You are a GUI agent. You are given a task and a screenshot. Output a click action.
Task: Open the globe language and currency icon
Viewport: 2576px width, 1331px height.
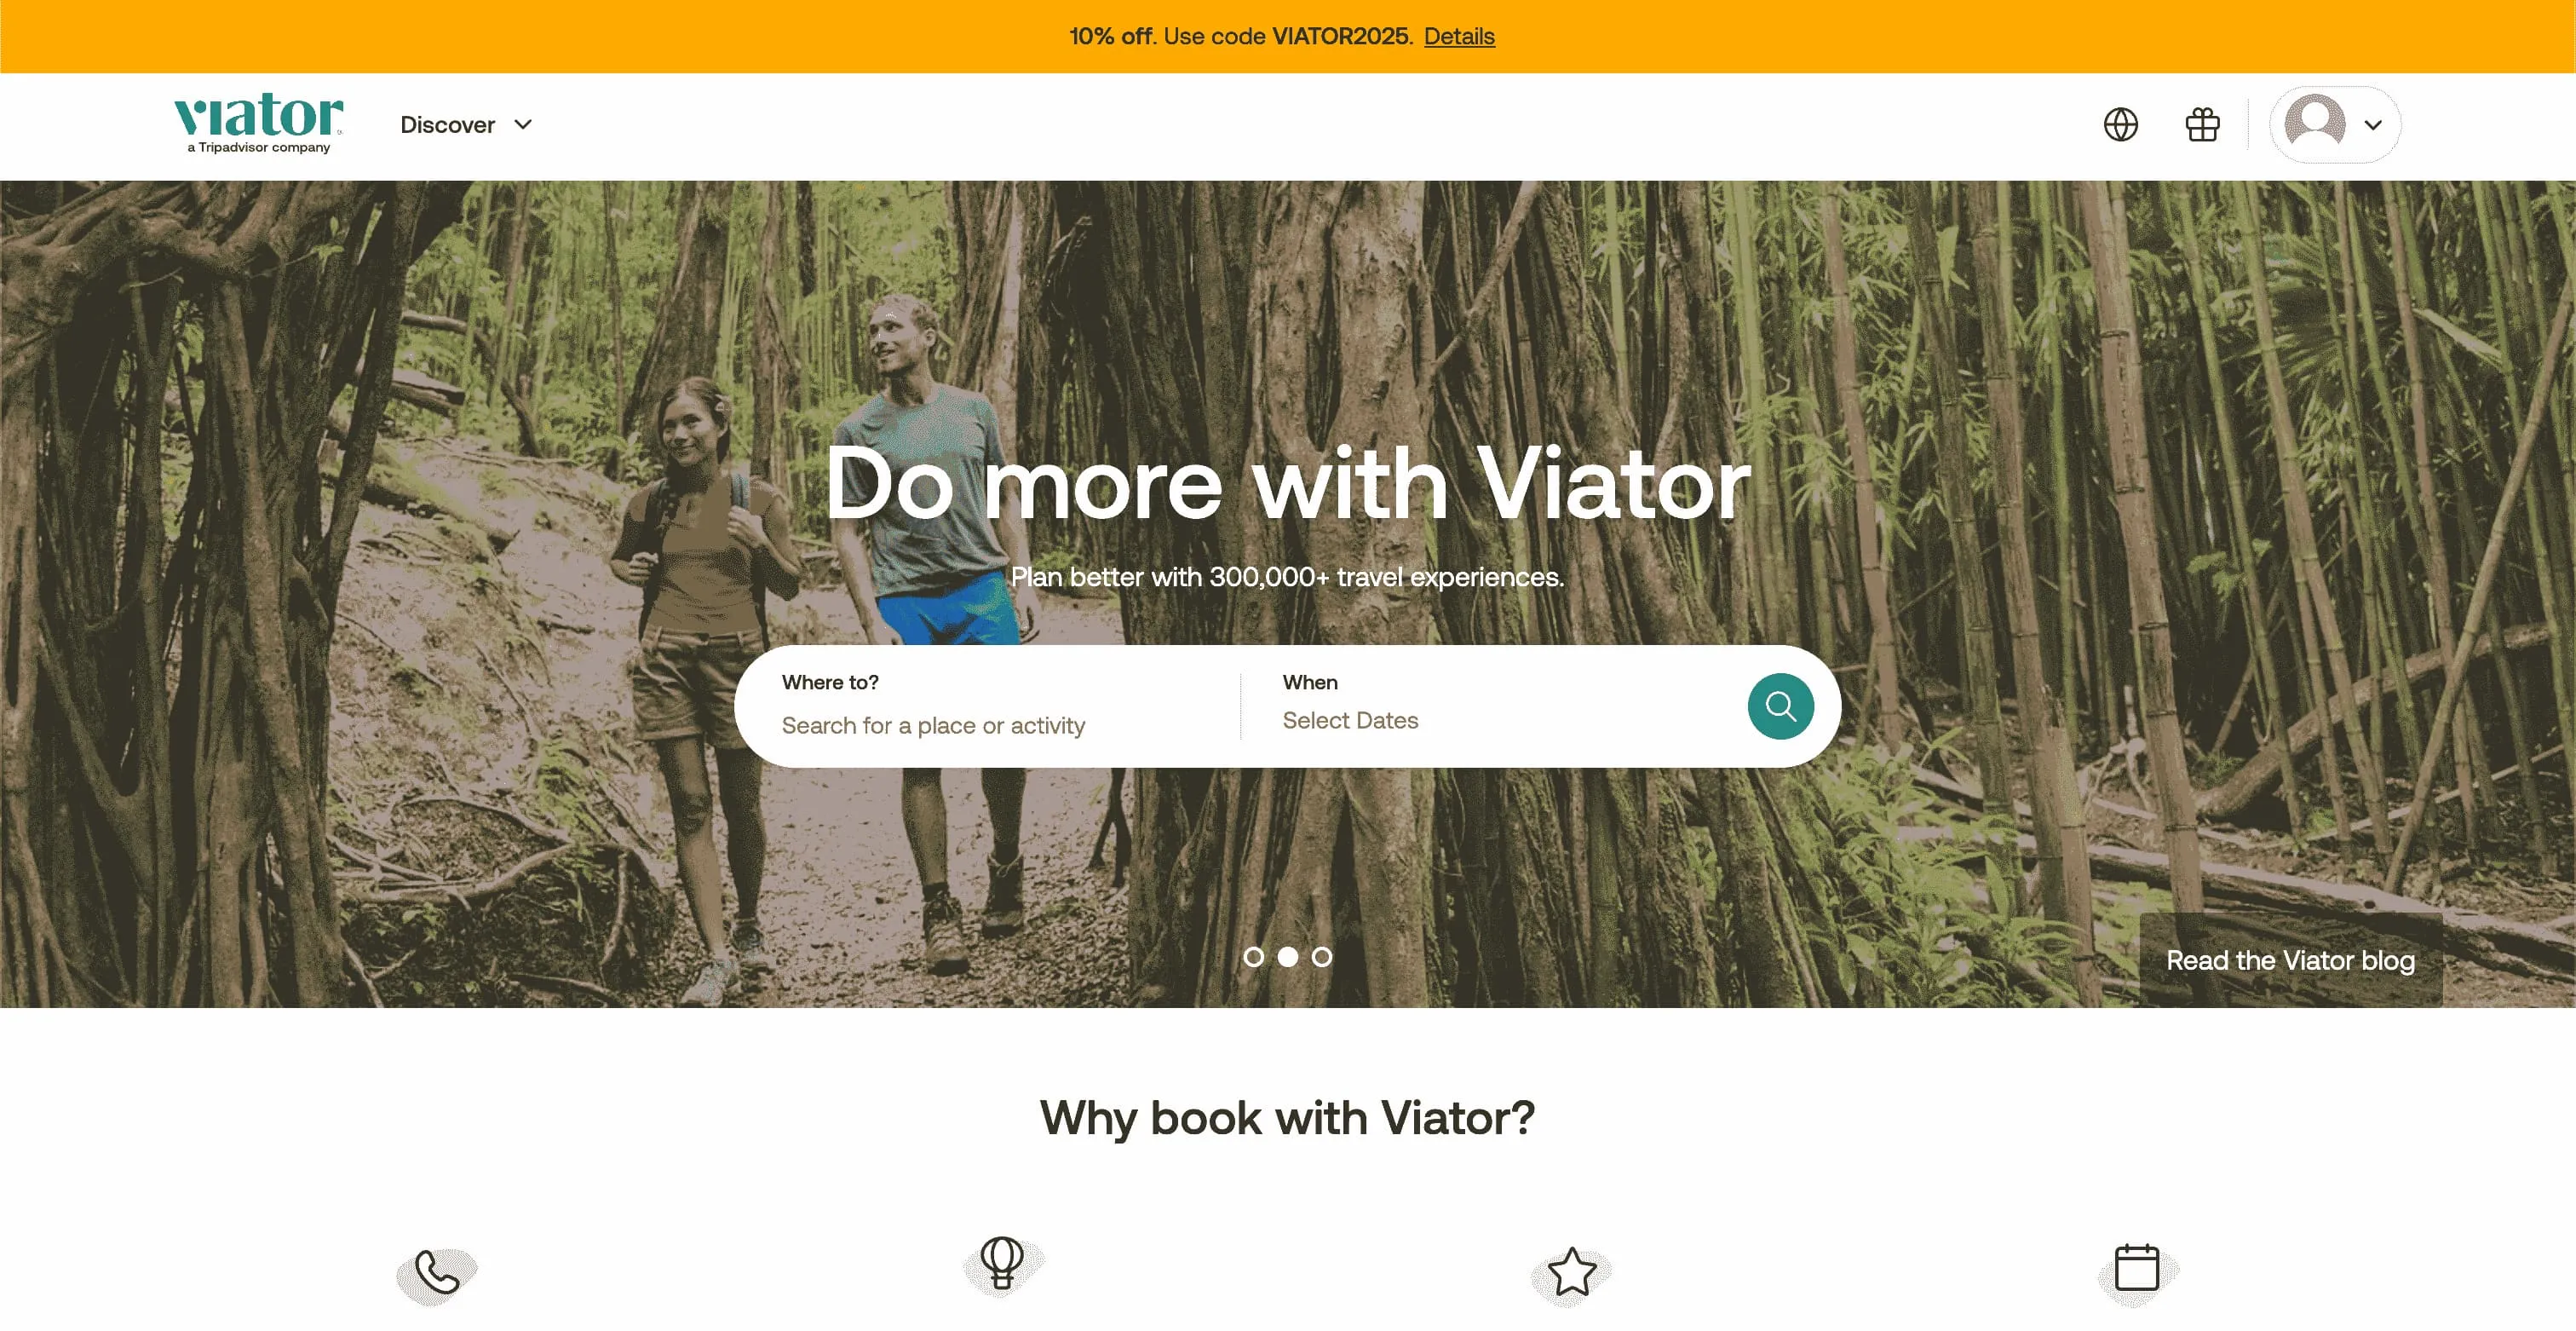2120,125
